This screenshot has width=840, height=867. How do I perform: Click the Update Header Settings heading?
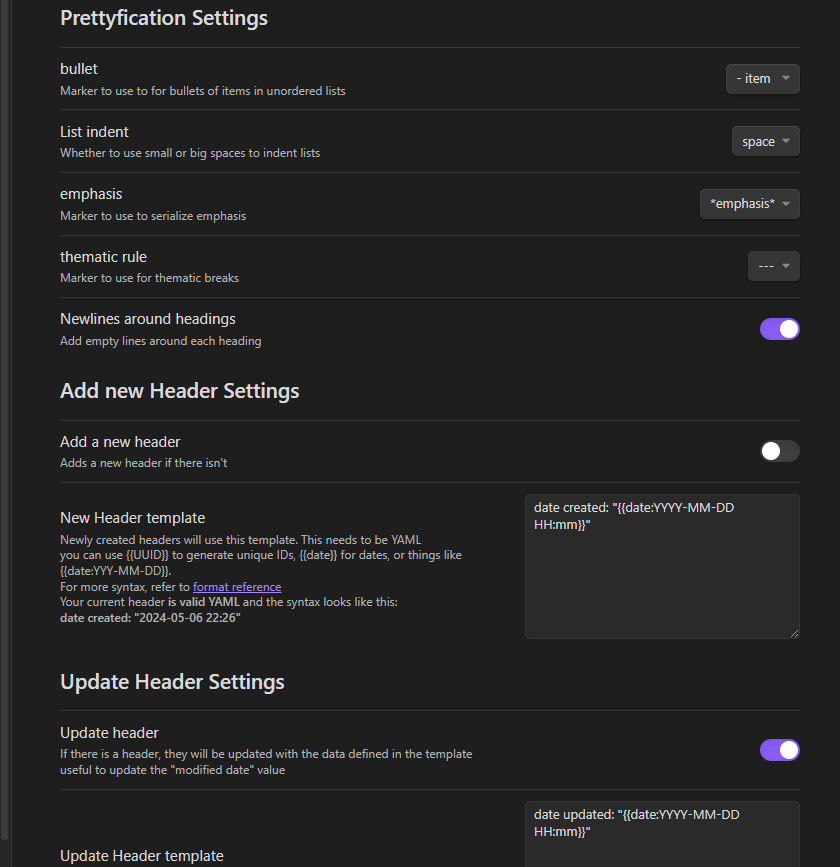coord(172,682)
